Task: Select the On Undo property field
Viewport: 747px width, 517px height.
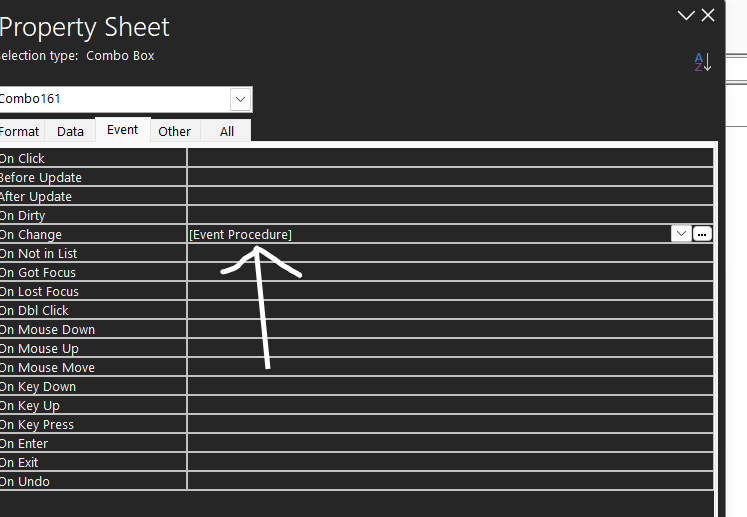Action: [x=450, y=481]
